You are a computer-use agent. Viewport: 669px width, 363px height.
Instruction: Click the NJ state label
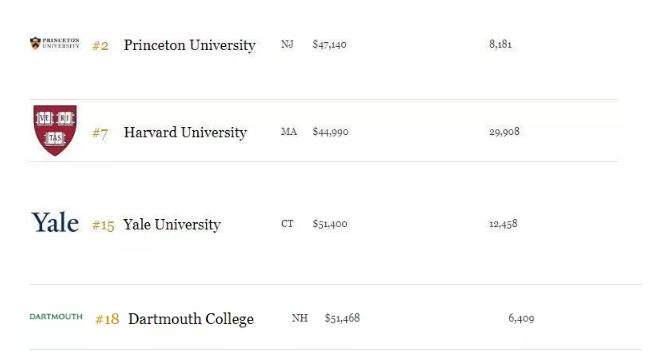click(287, 44)
